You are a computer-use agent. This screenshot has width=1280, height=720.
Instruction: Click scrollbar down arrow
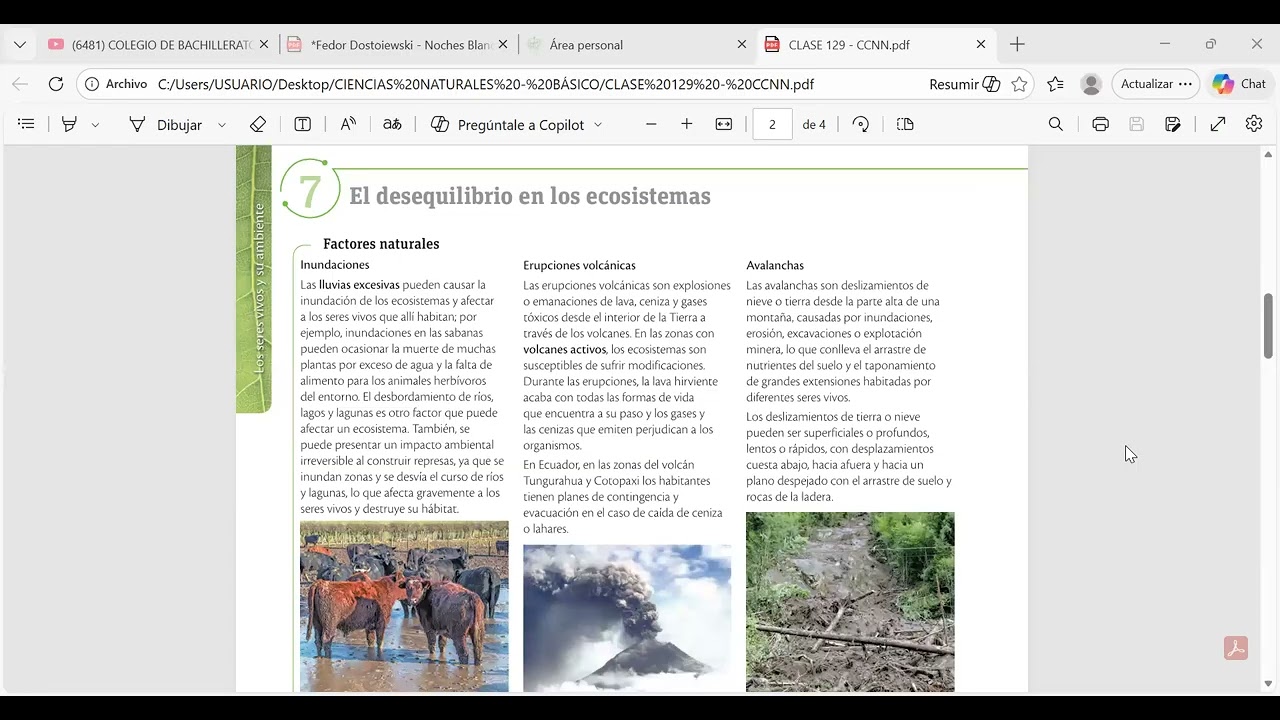[x=1268, y=684]
